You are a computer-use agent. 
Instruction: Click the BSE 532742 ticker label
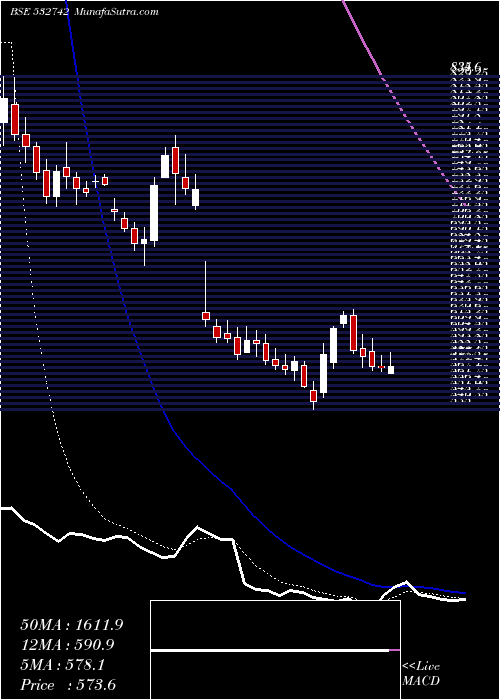pyautogui.click(x=39, y=12)
